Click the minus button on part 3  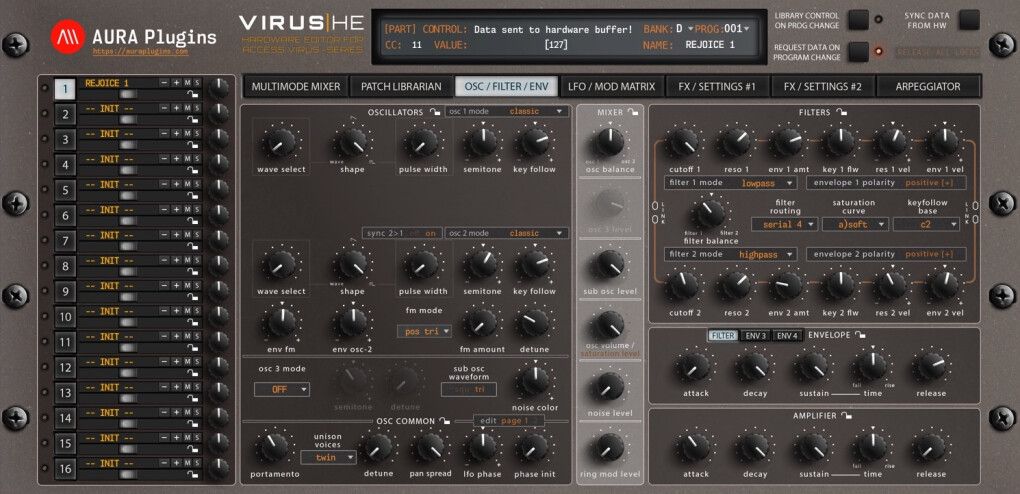[164, 133]
